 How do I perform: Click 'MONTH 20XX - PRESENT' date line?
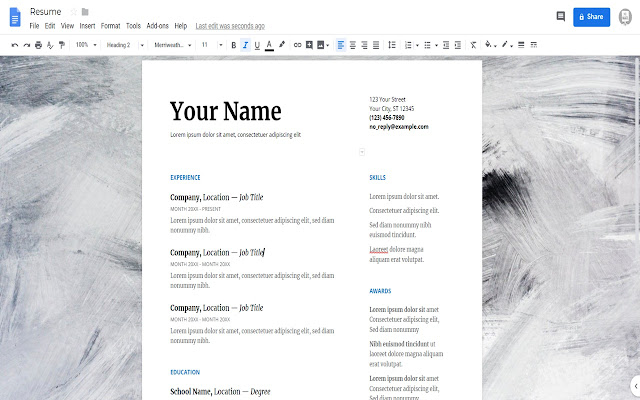pos(196,209)
